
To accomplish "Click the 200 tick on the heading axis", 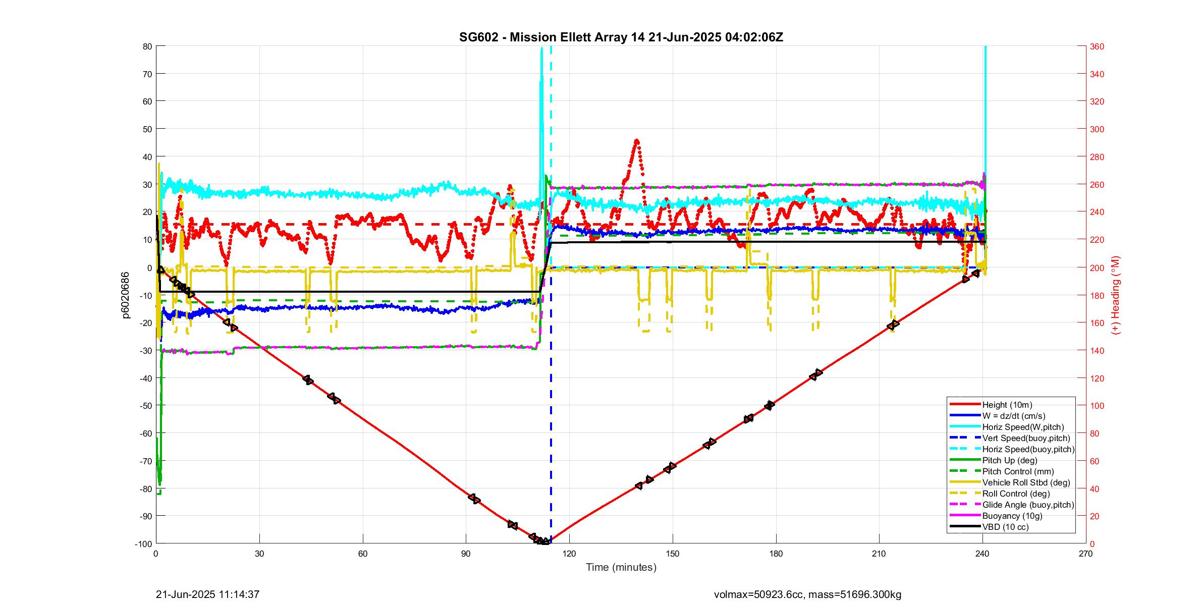I will (x=1098, y=267).
